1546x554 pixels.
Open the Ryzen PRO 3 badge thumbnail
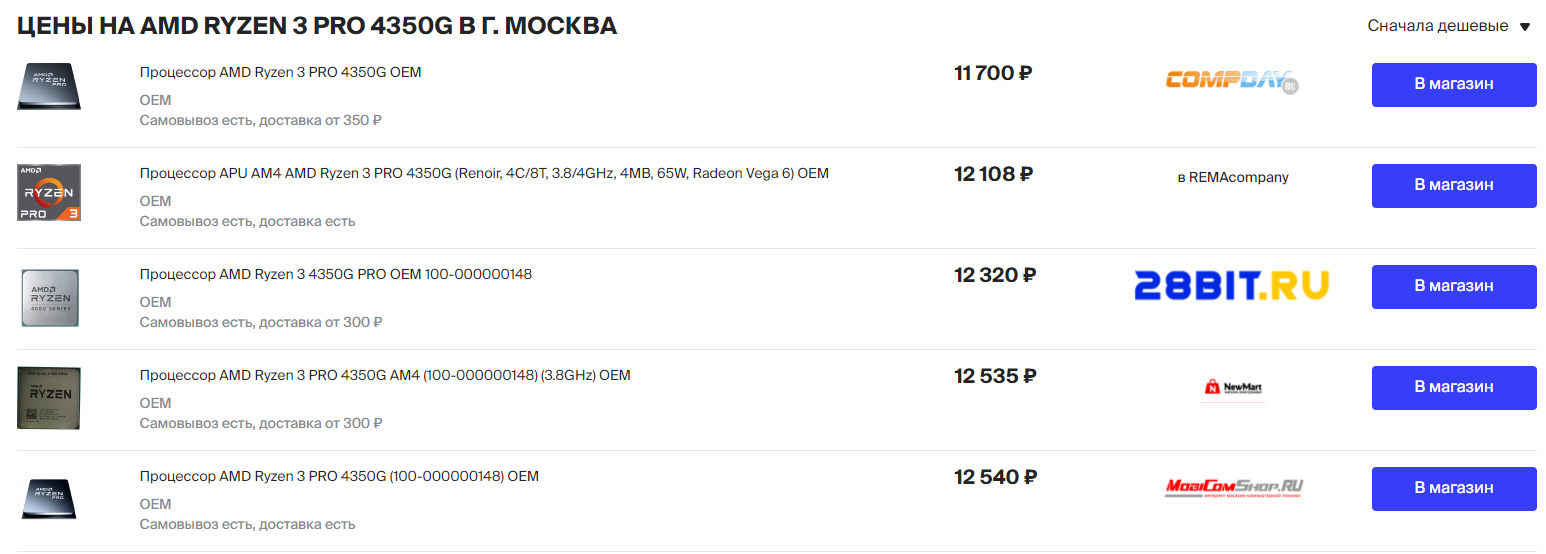click(x=49, y=192)
